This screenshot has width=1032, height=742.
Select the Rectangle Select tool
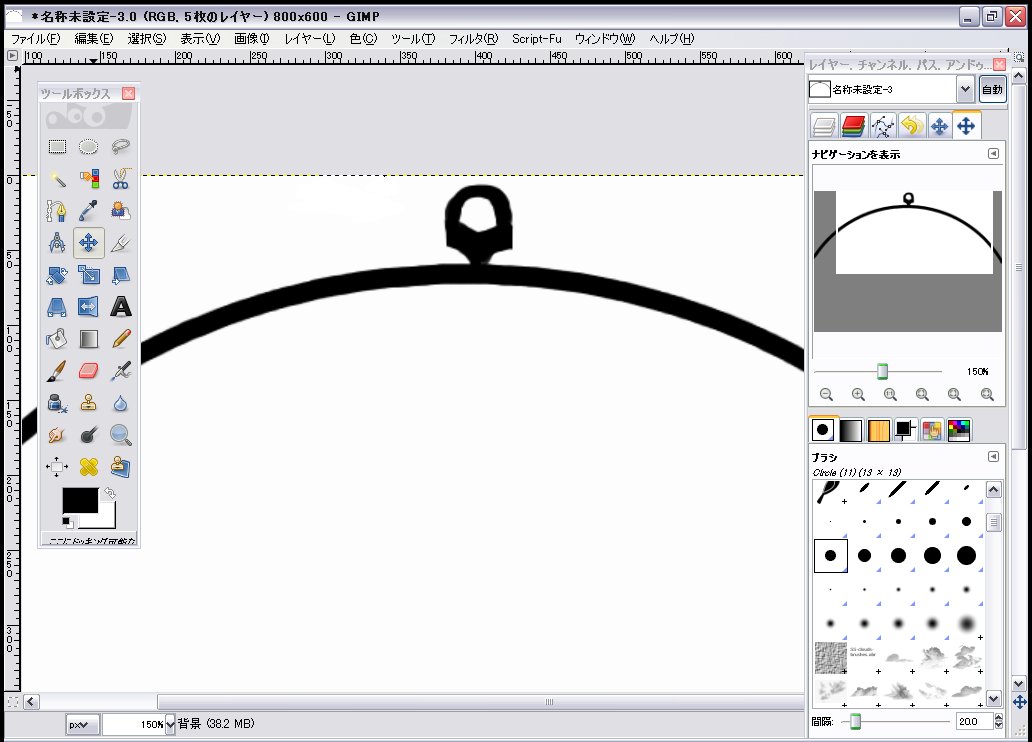[x=57, y=146]
